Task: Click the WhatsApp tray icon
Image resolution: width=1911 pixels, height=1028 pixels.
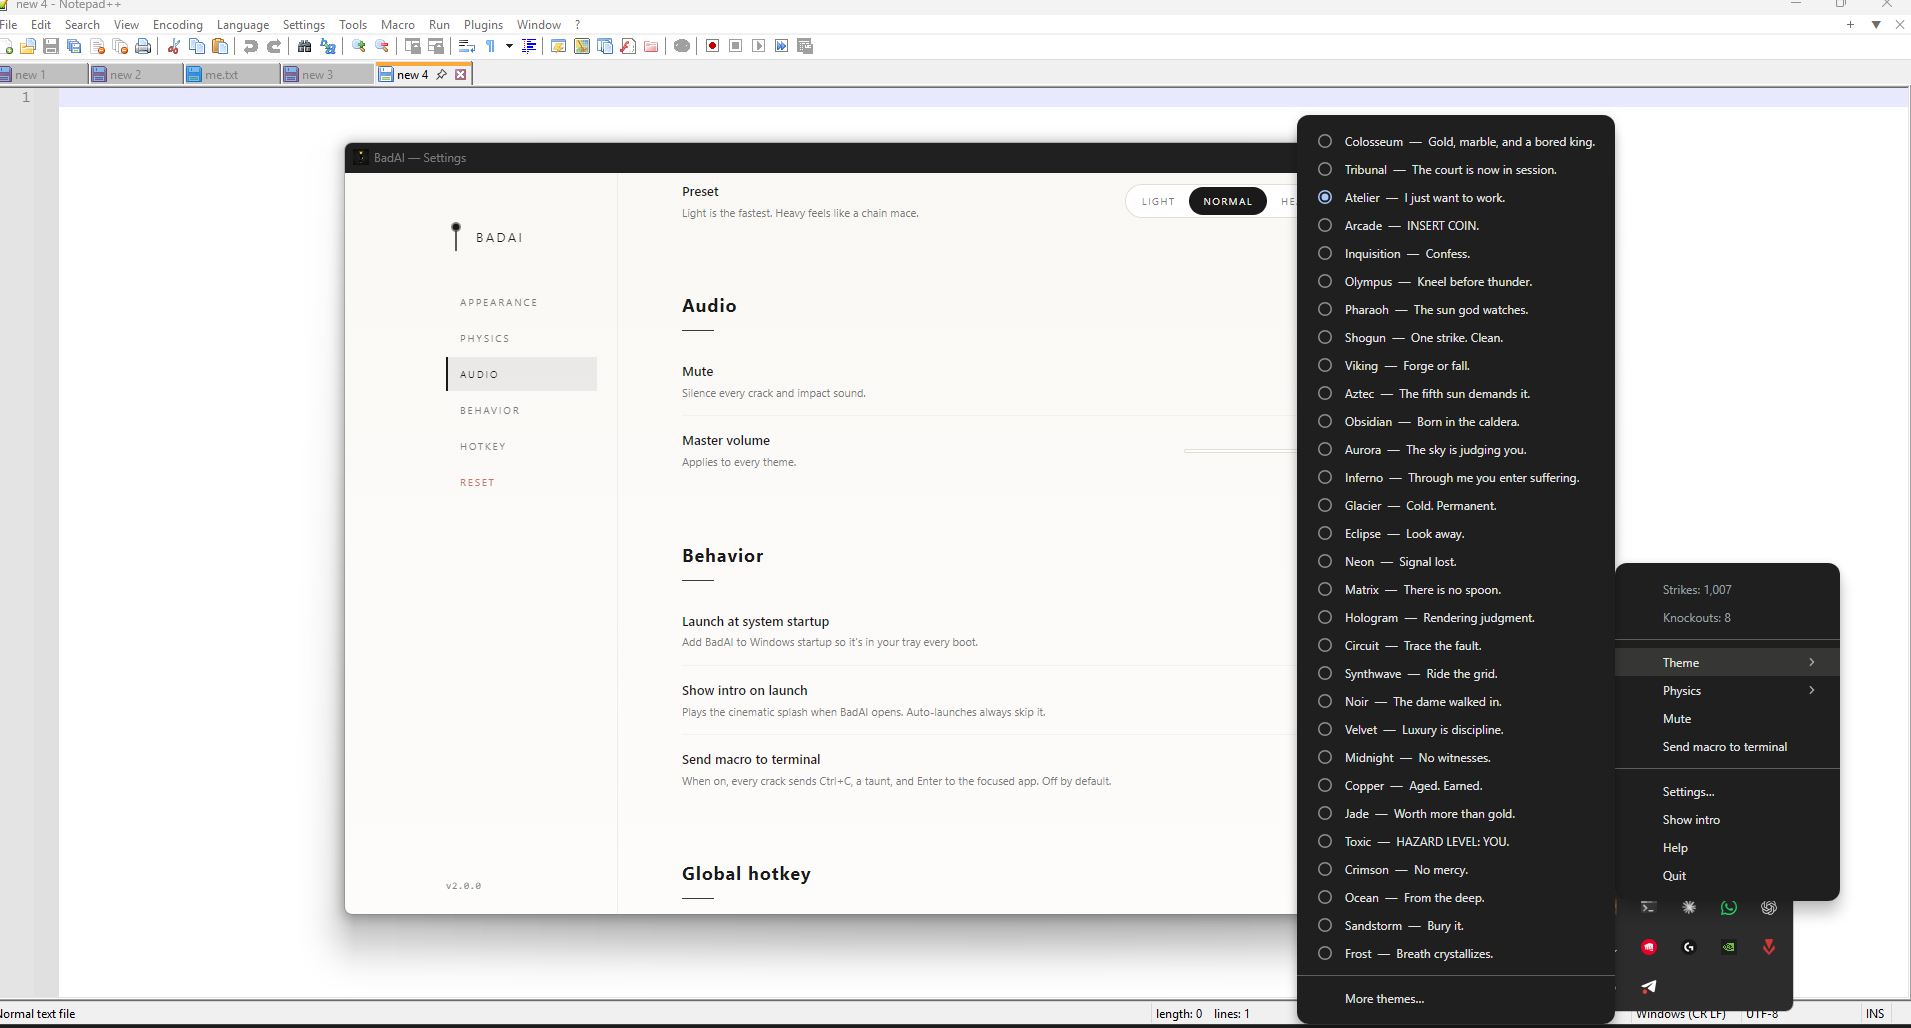Action: (x=1729, y=908)
